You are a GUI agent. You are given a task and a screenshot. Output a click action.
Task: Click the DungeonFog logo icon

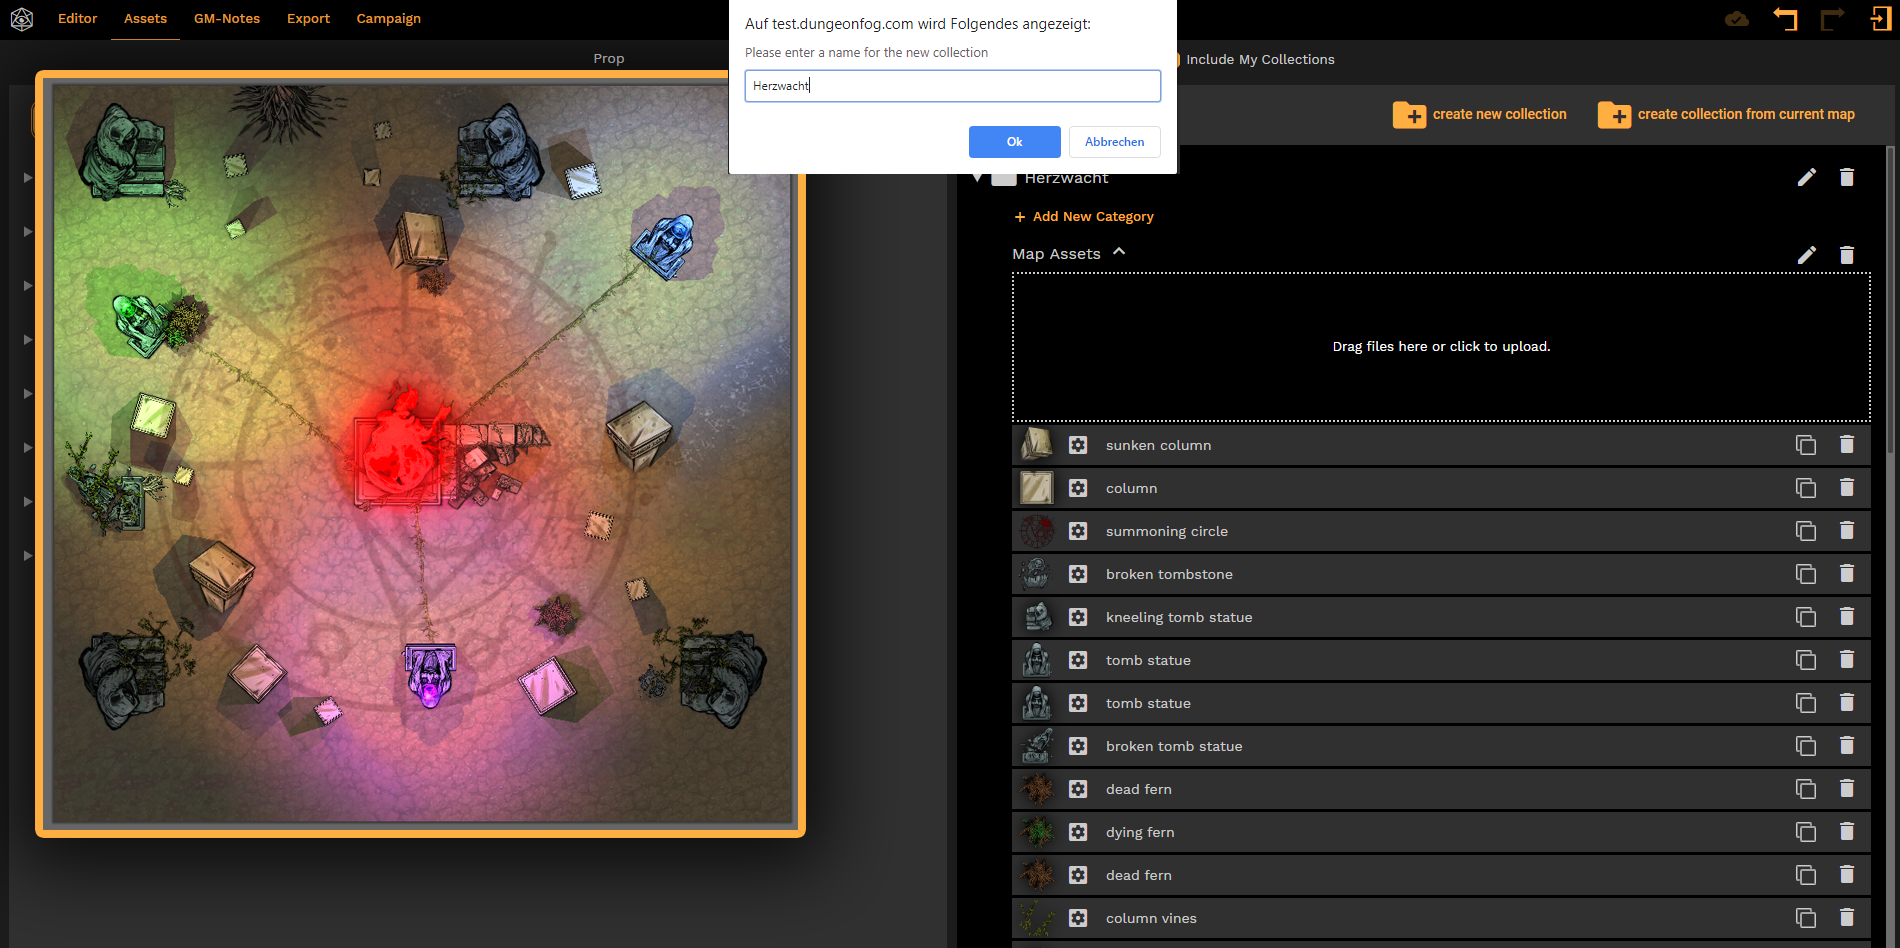tap(22, 19)
